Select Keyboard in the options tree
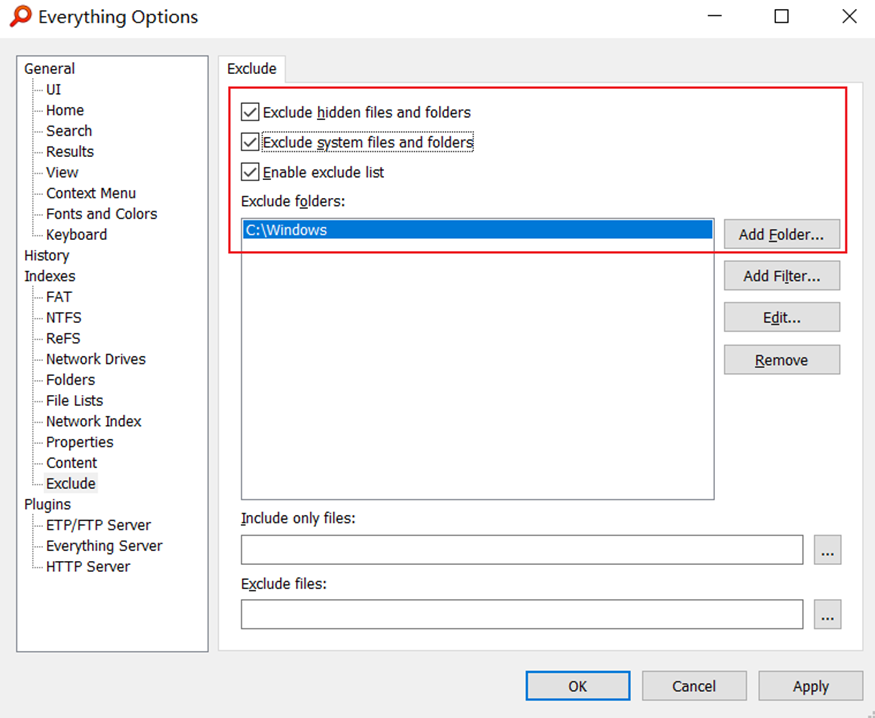Image resolution: width=875 pixels, height=718 pixels. (x=76, y=234)
